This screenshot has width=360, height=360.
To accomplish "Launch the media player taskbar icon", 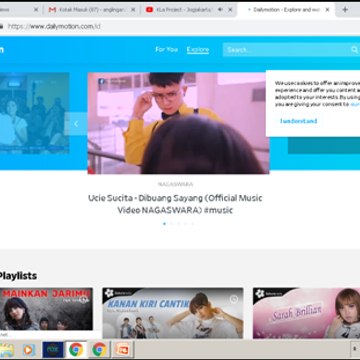I will 29,350.
